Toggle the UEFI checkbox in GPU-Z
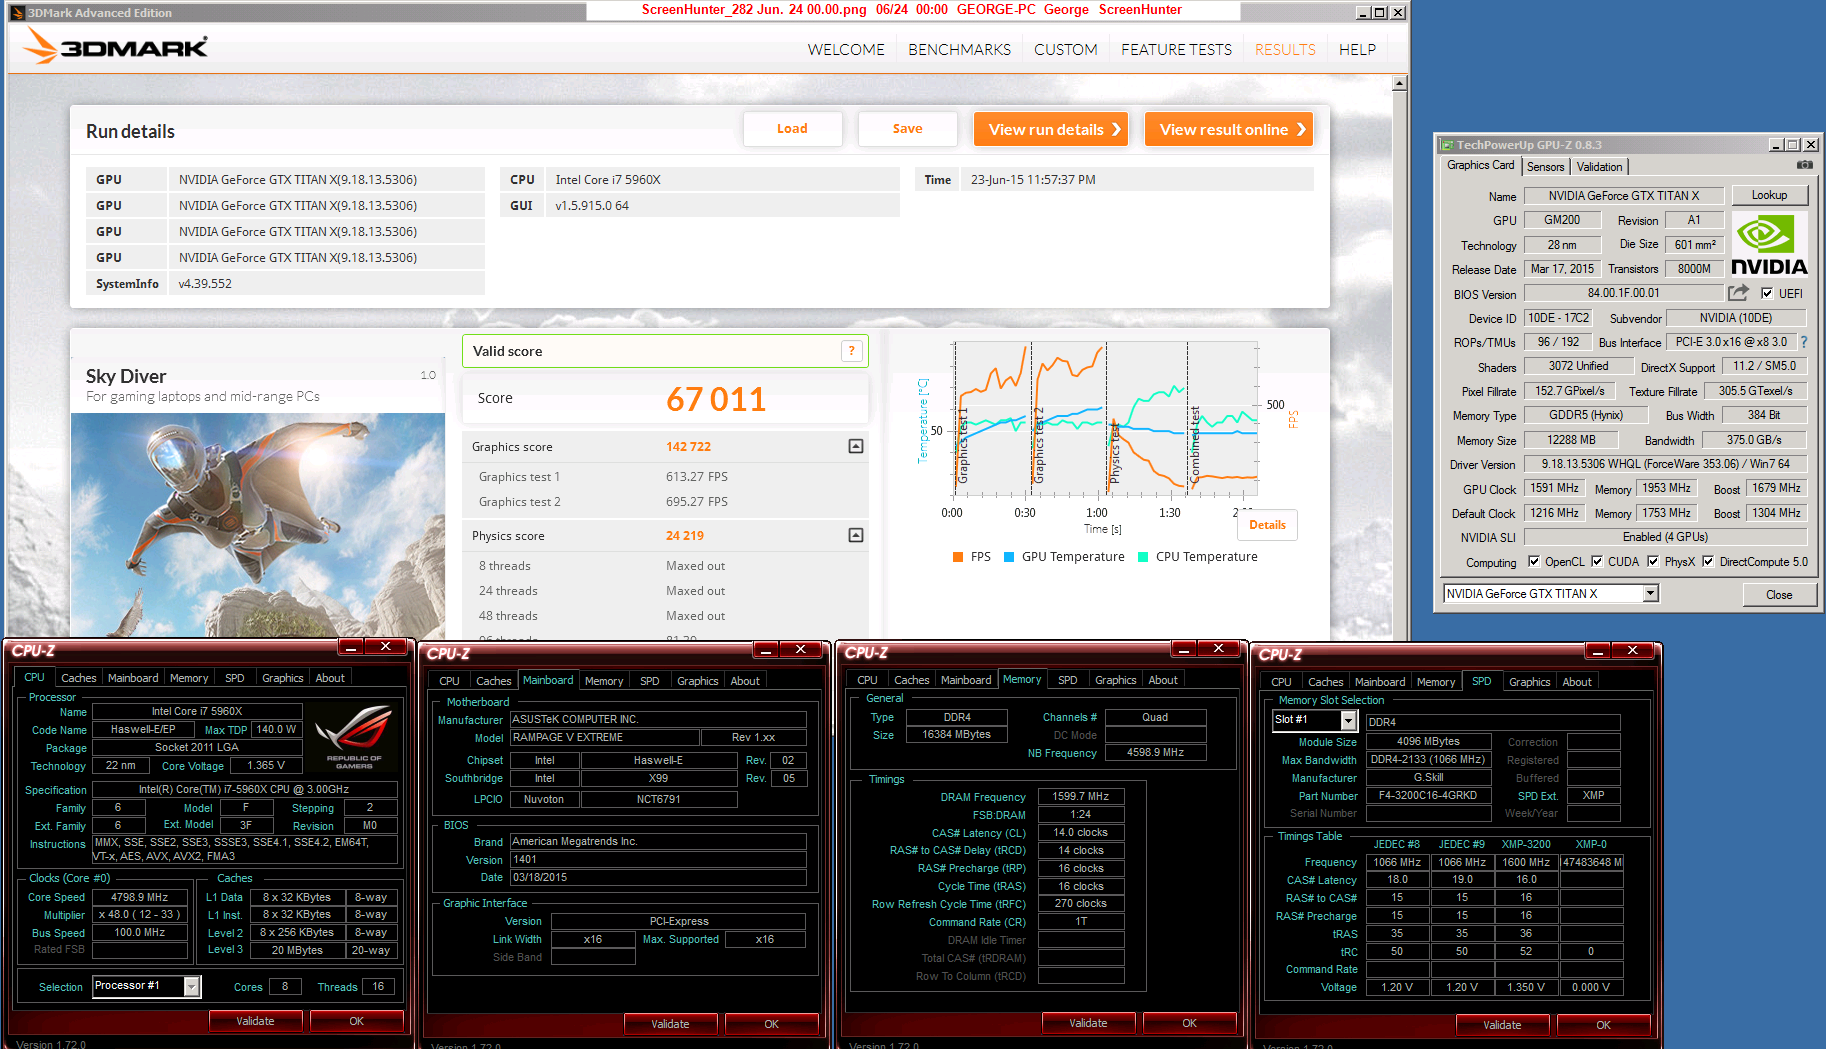 point(1767,293)
